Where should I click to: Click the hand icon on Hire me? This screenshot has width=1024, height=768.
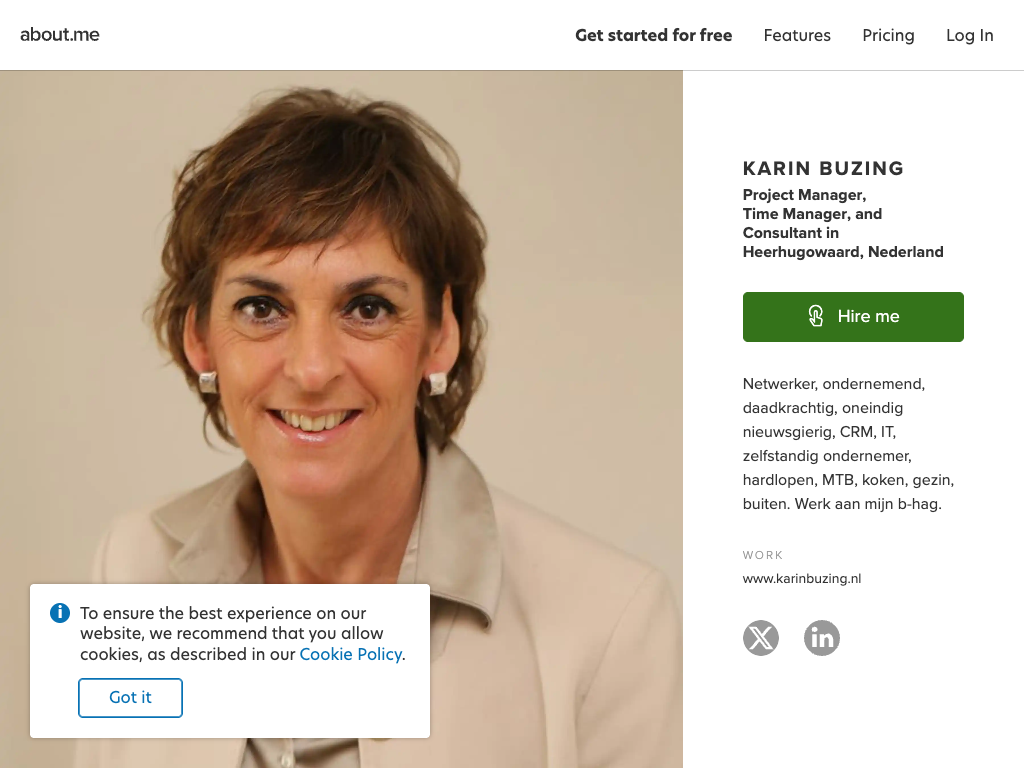coord(816,316)
